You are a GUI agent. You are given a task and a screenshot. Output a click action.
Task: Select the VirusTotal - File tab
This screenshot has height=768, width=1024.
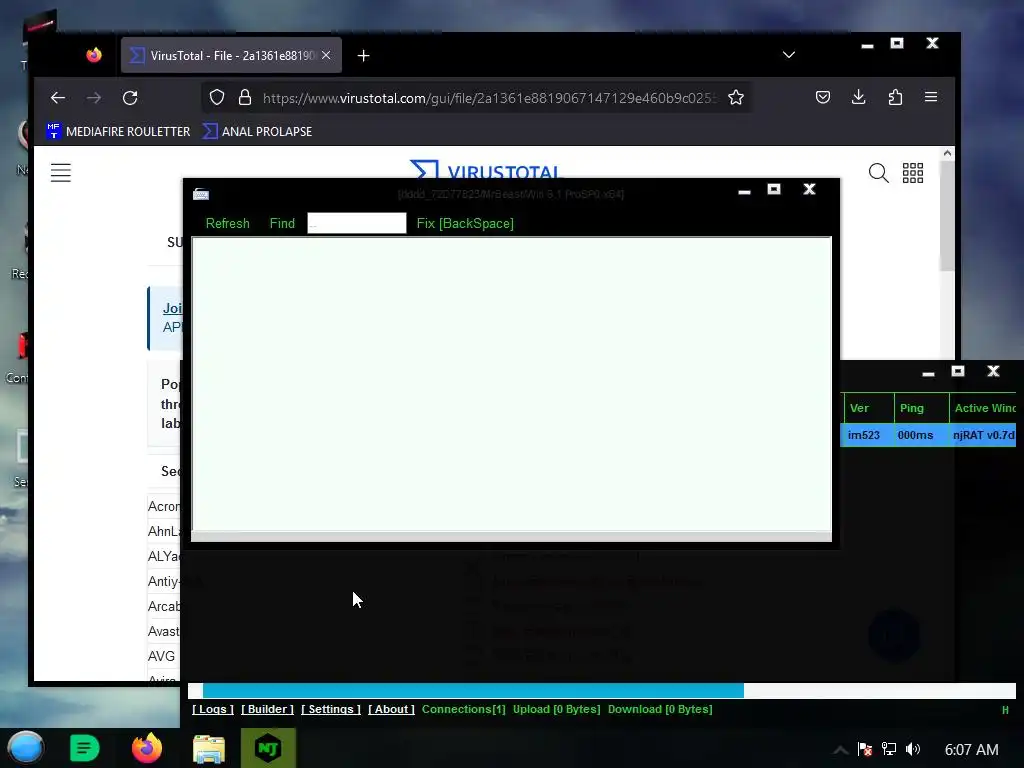[x=231, y=56]
